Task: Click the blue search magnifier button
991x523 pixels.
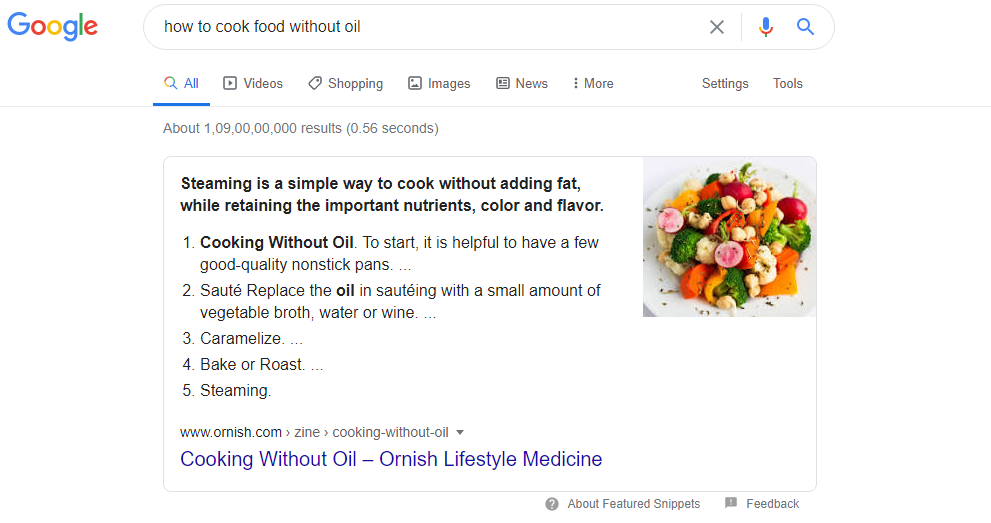Action: click(805, 27)
